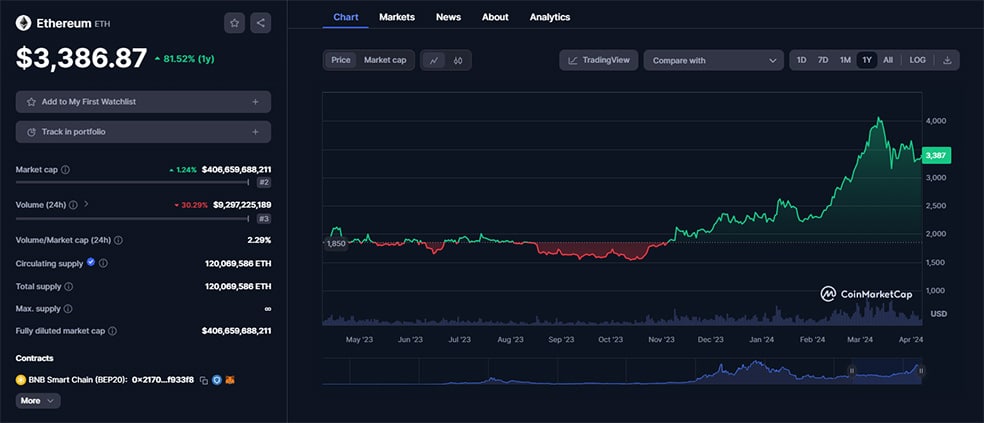Image resolution: width=984 pixels, height=423 pixels.
Task: Open the Compare with dropdown
Action: 714,60
